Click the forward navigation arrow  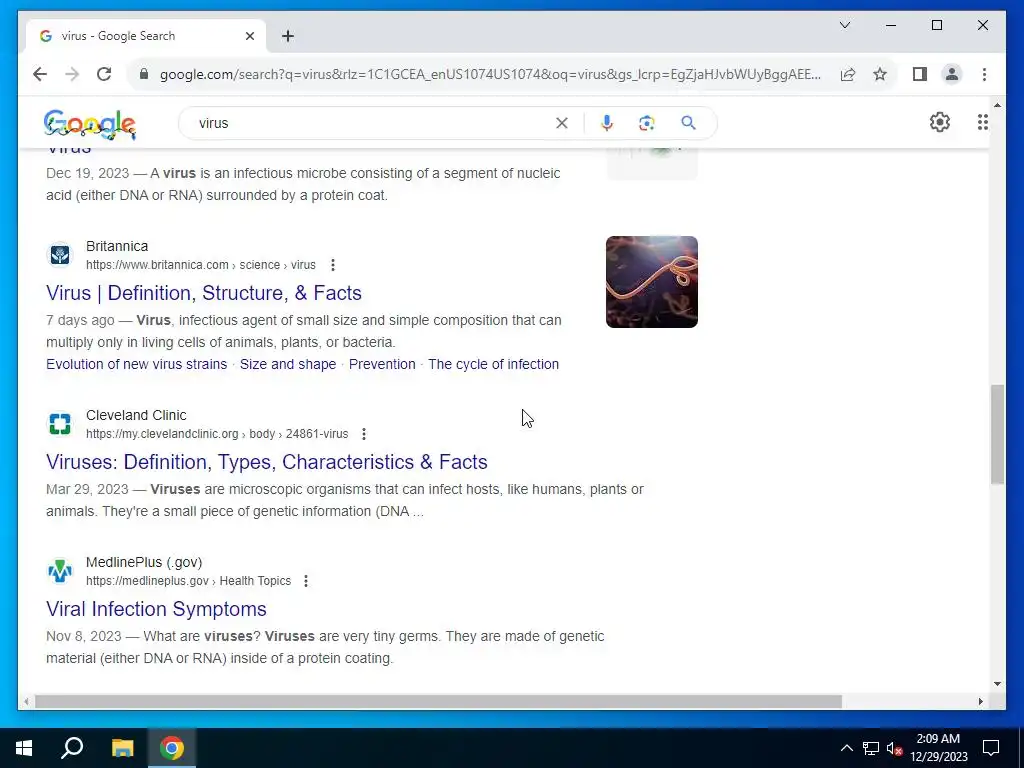tap(72, 74)
